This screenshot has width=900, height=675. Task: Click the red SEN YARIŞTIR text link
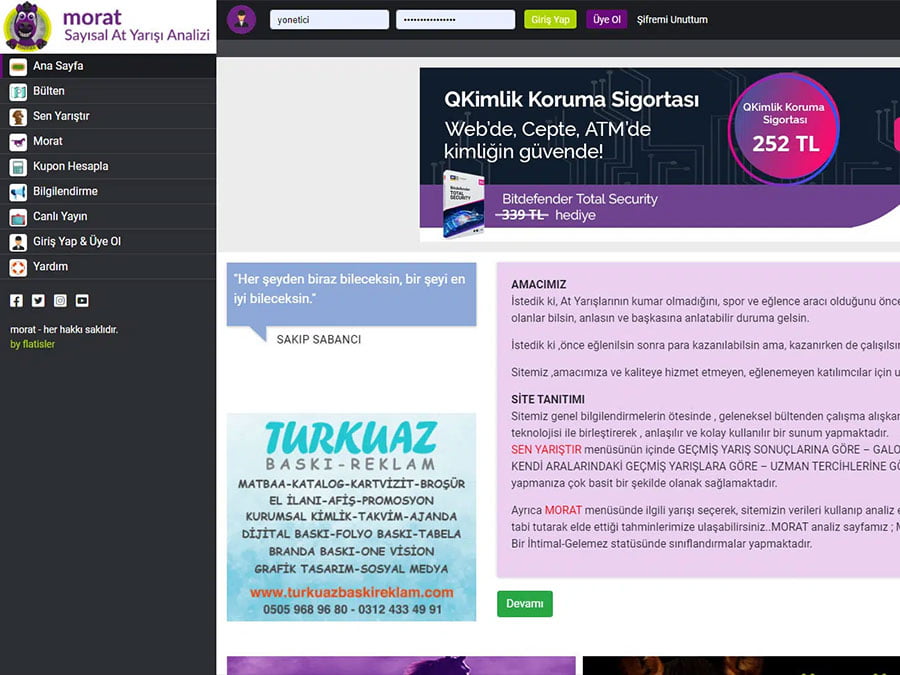(546, 449)
